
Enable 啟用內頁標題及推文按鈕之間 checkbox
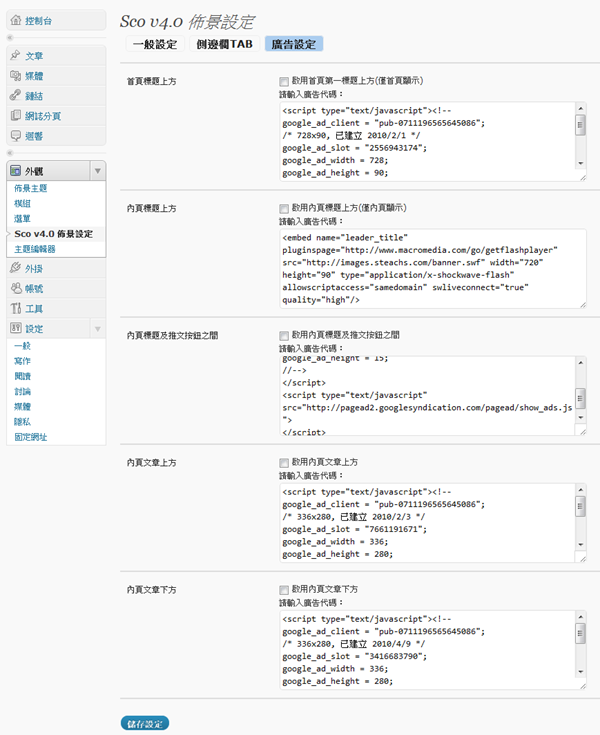point(284,336)
